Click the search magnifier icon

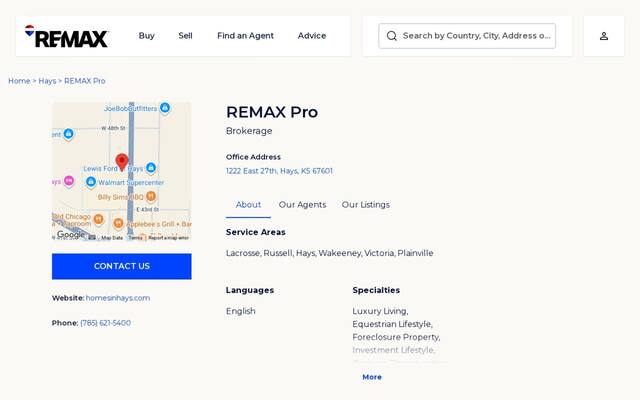pyautogui.click(x=391, y=36)
